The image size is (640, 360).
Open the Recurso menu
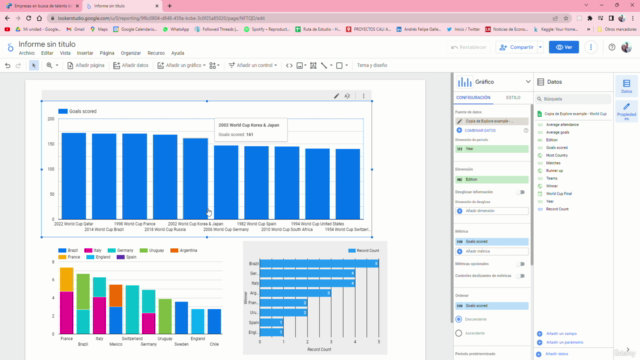pyautogui.click(x=156, y=53)
